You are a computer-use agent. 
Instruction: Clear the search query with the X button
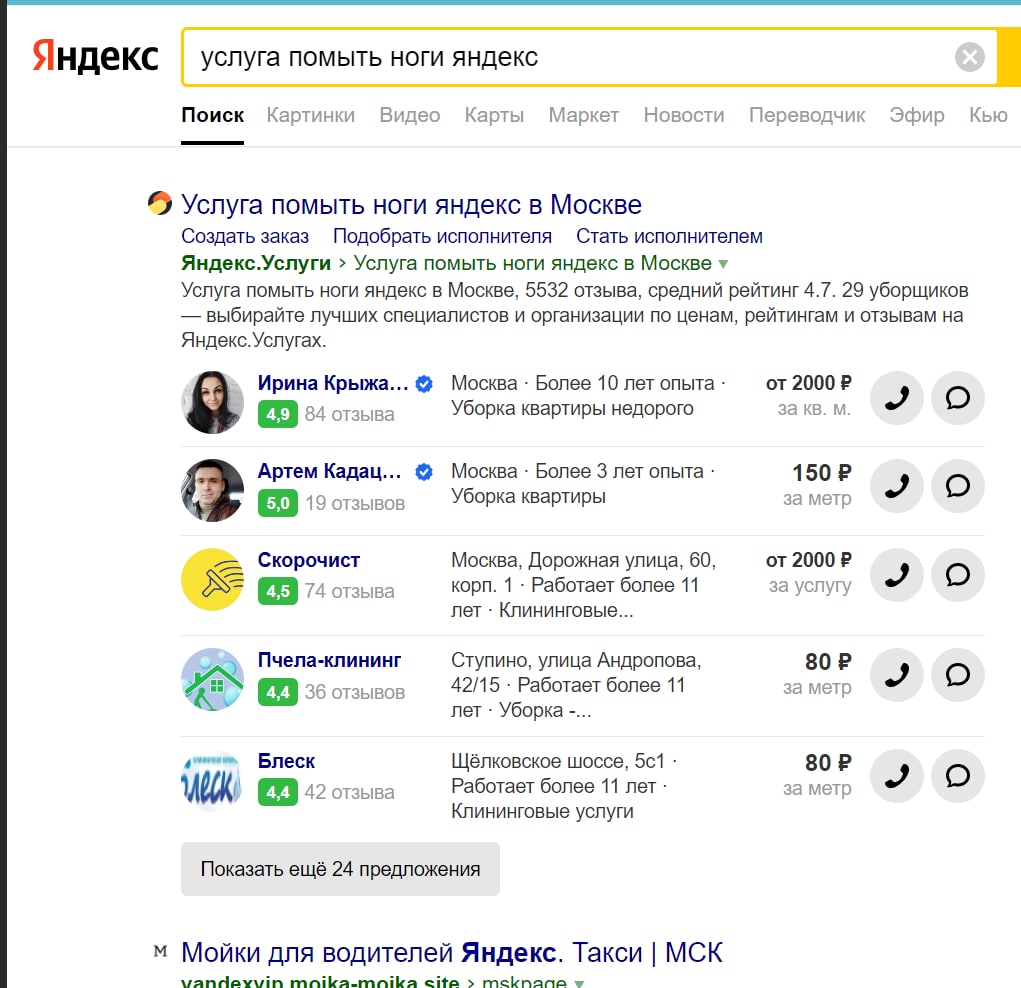(969, 57)
